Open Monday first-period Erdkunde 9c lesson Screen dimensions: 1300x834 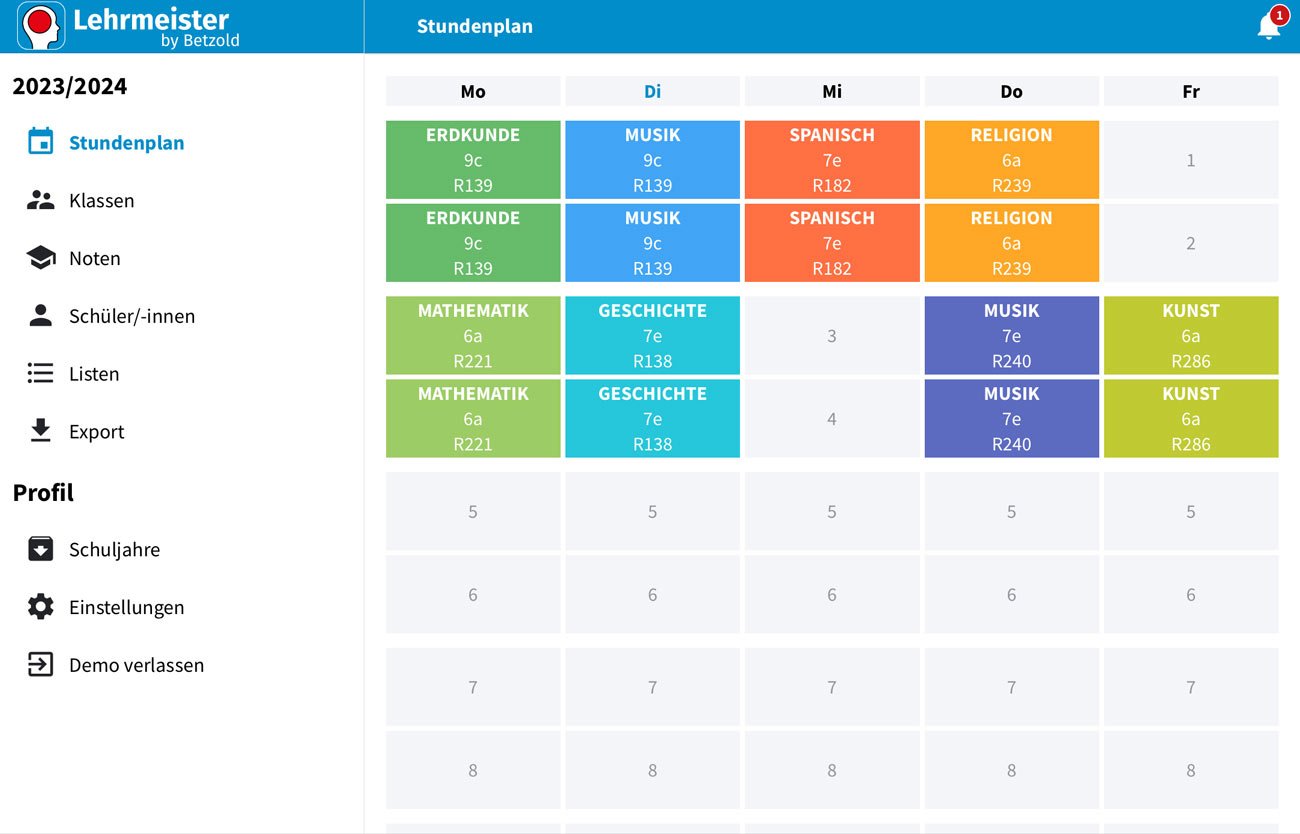pos(473,160)
